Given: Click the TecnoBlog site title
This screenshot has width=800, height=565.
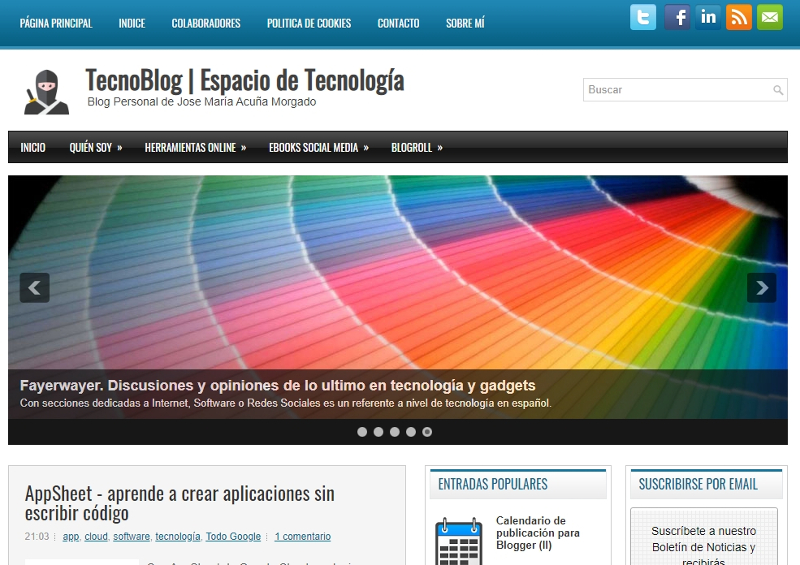Looking at the screenshot, I should pyautogui.click(x=245, y=81).
